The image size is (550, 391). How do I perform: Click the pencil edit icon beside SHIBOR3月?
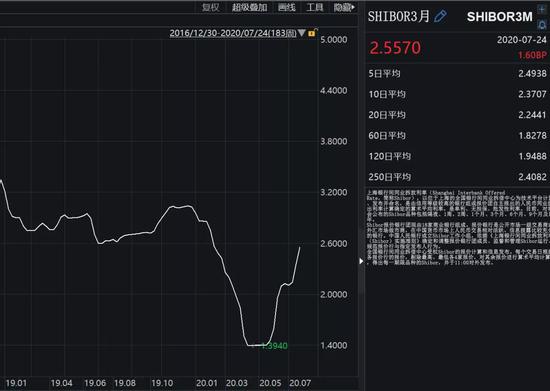click(x=440, y=16)
